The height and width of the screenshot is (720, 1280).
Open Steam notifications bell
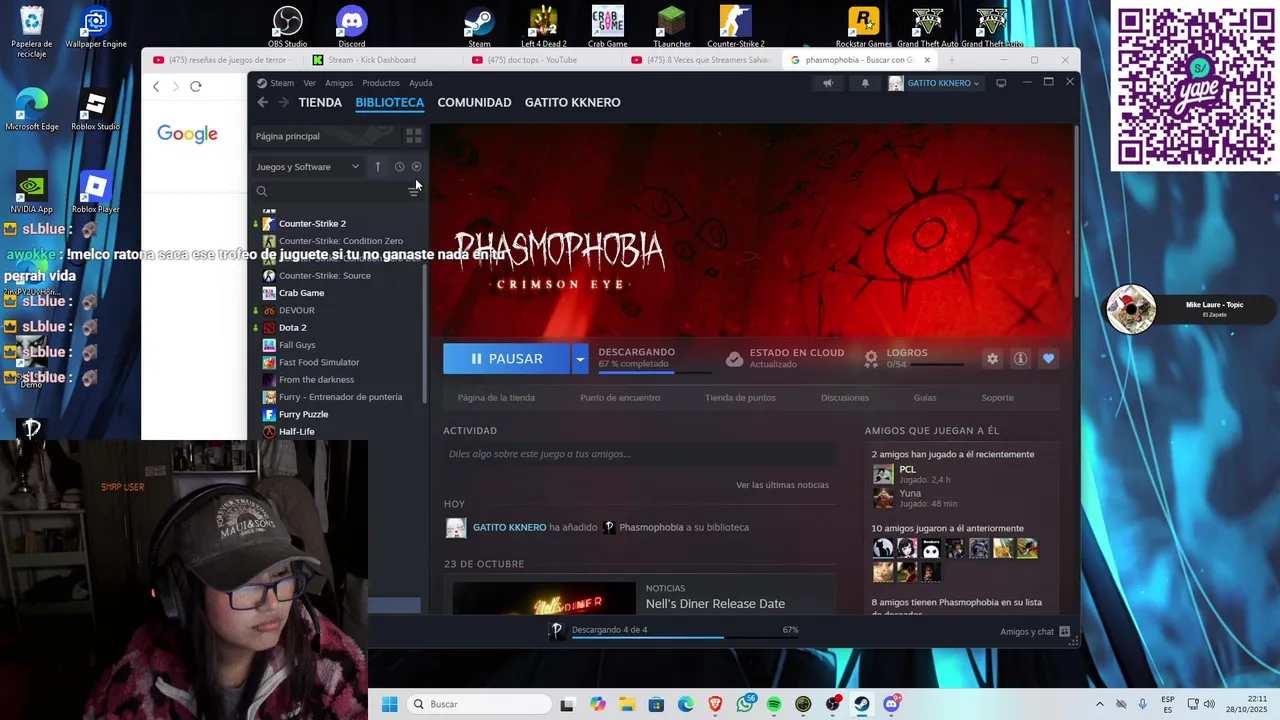click(865, 83)
